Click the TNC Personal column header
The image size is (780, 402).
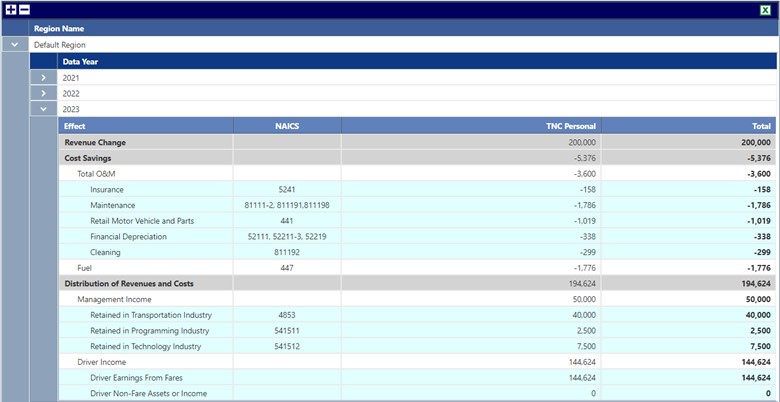click(570, 126)
